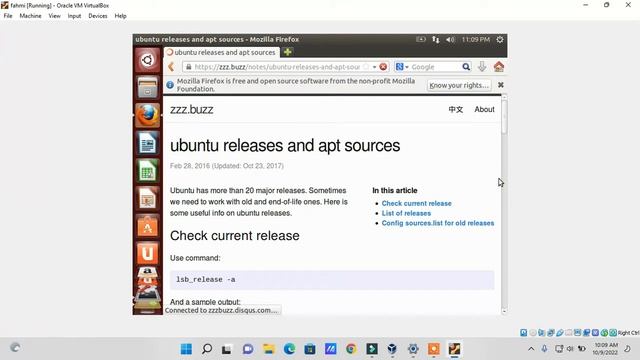This screenshot has height=360, width=640.
Task: Open Ubuntu Software Center from launcher
Action: click(x=147, y=226)
